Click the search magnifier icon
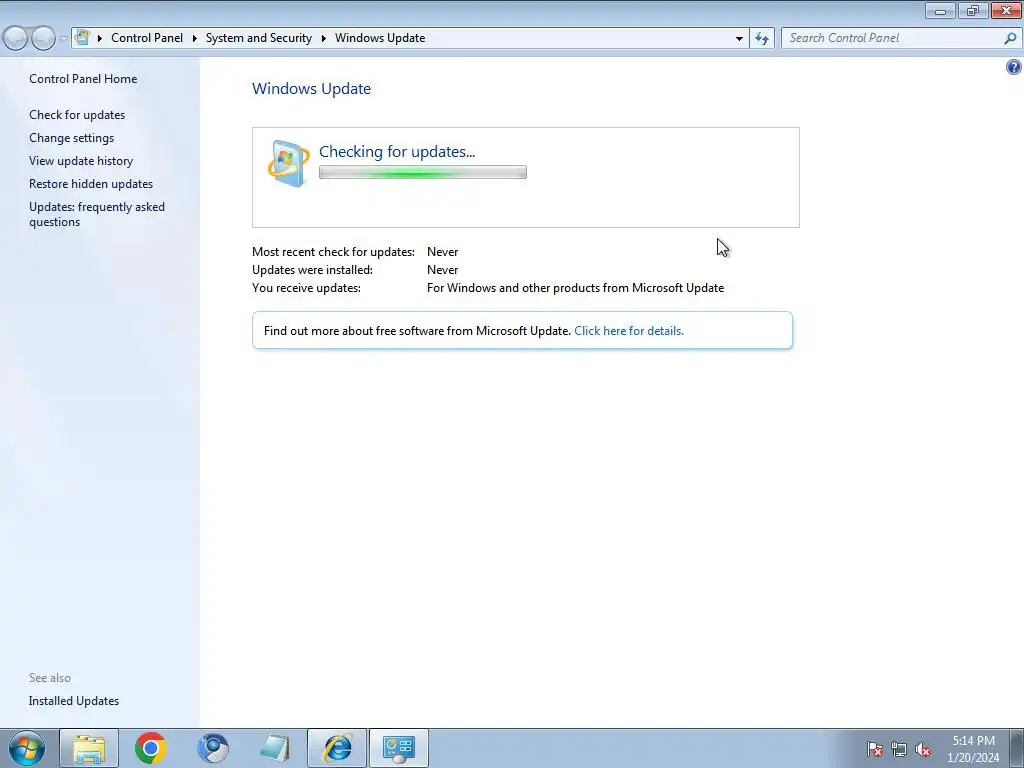The image size is (1024, 768). pos(1010,38)
